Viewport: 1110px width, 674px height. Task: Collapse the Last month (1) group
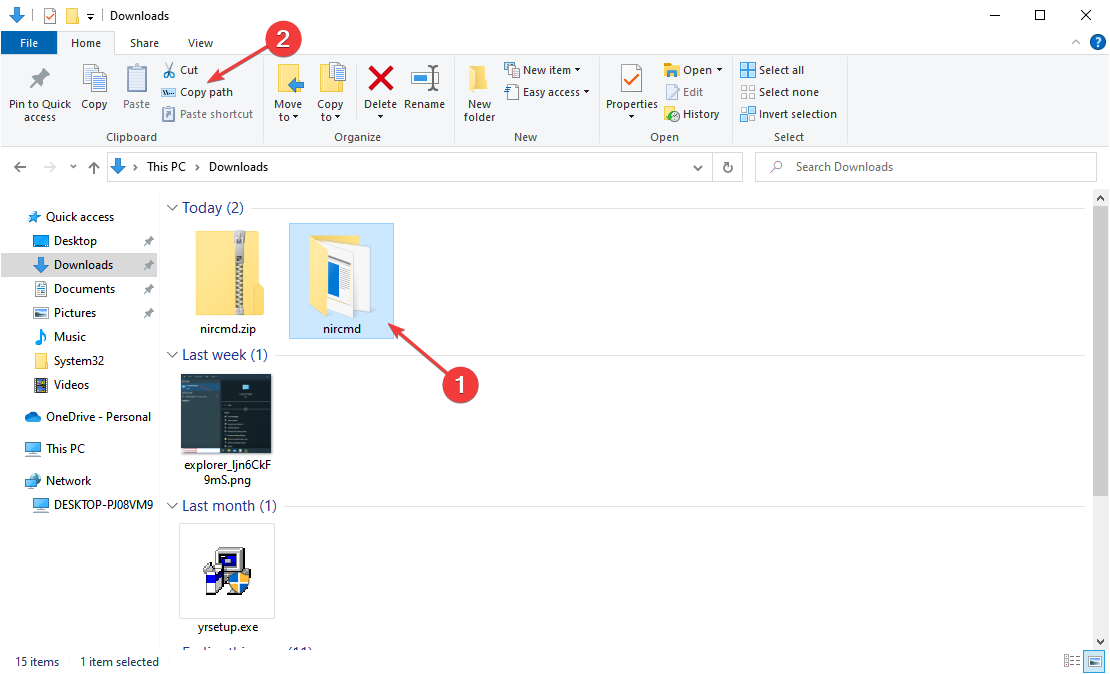(x=172, y=506)
